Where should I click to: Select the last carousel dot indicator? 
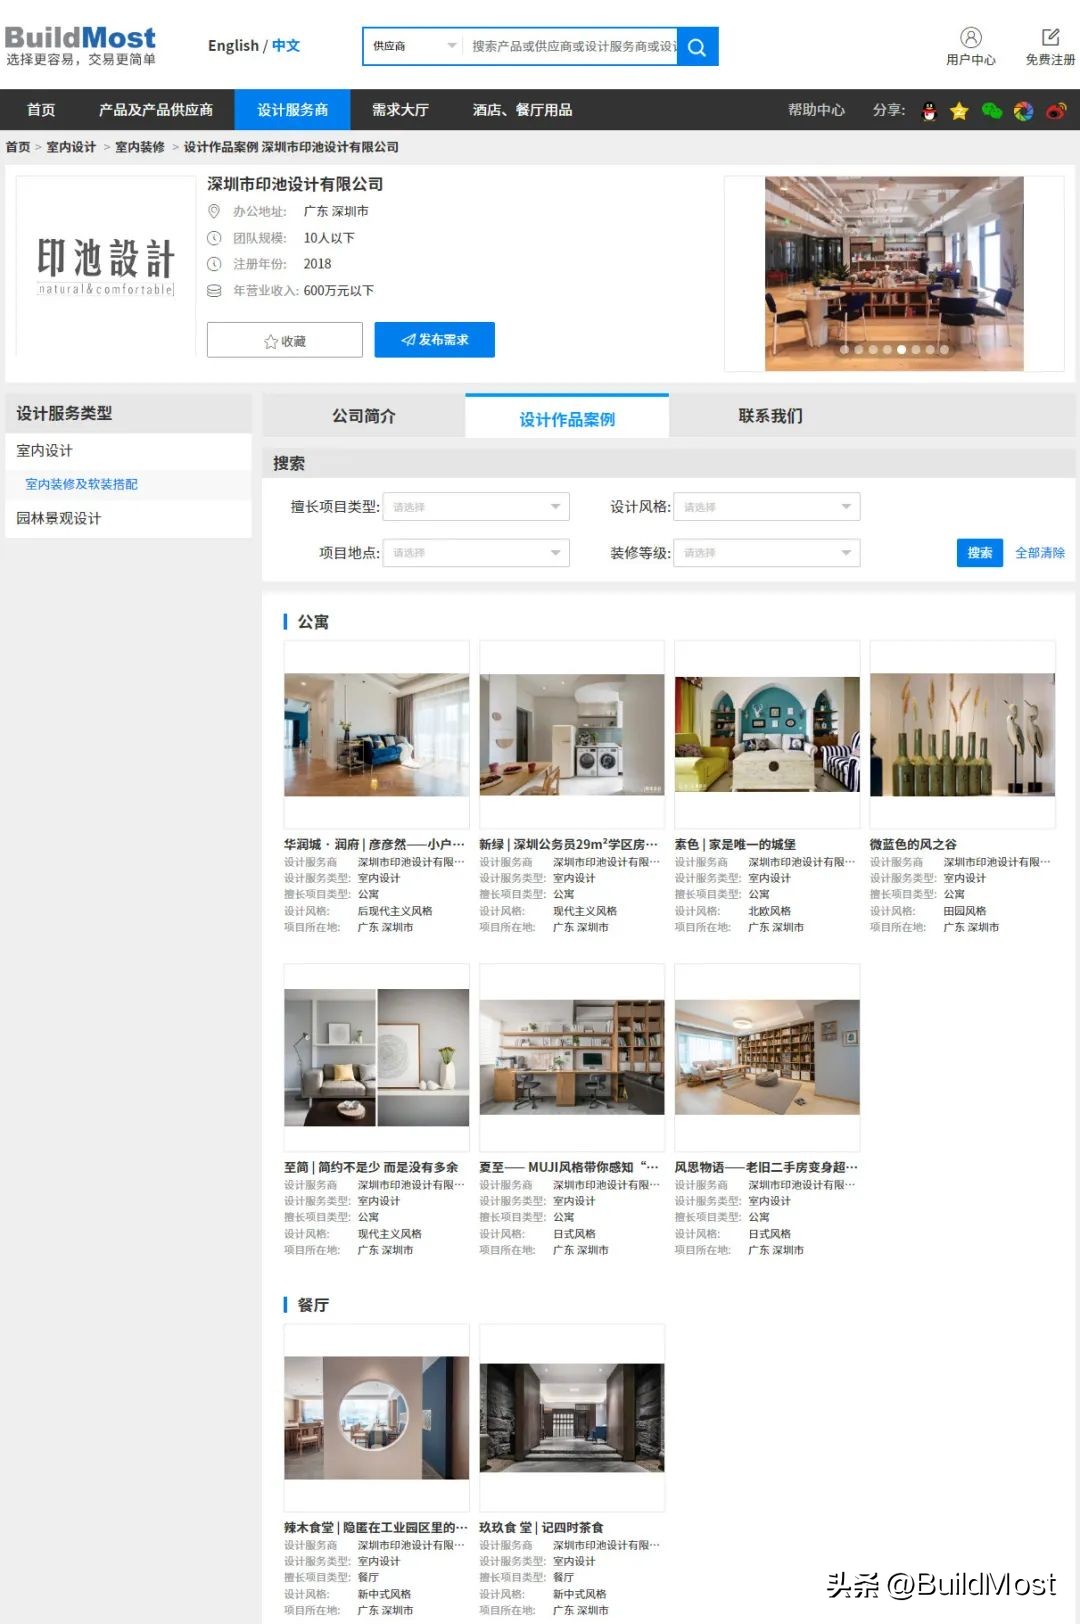944,350
